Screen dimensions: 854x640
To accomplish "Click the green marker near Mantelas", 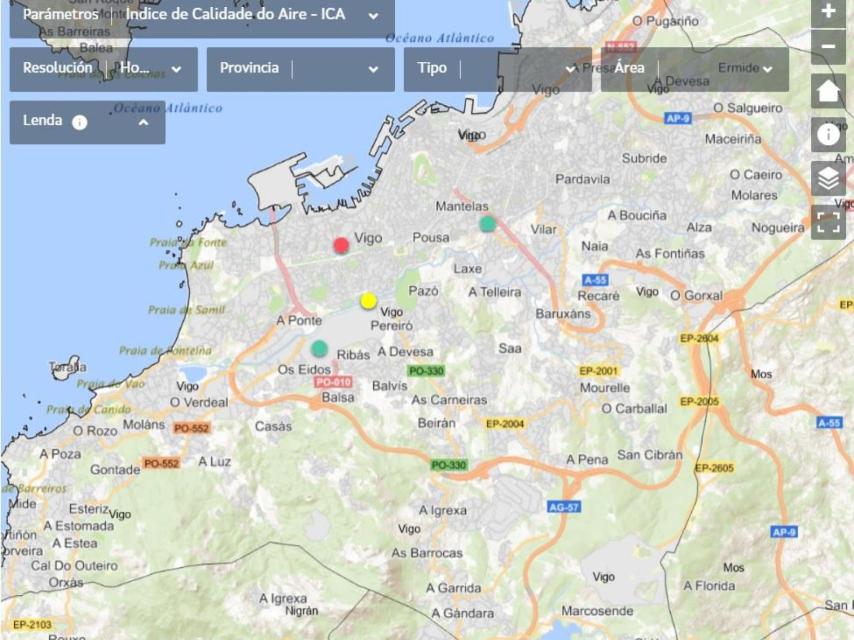I will (x=487, y=224).
